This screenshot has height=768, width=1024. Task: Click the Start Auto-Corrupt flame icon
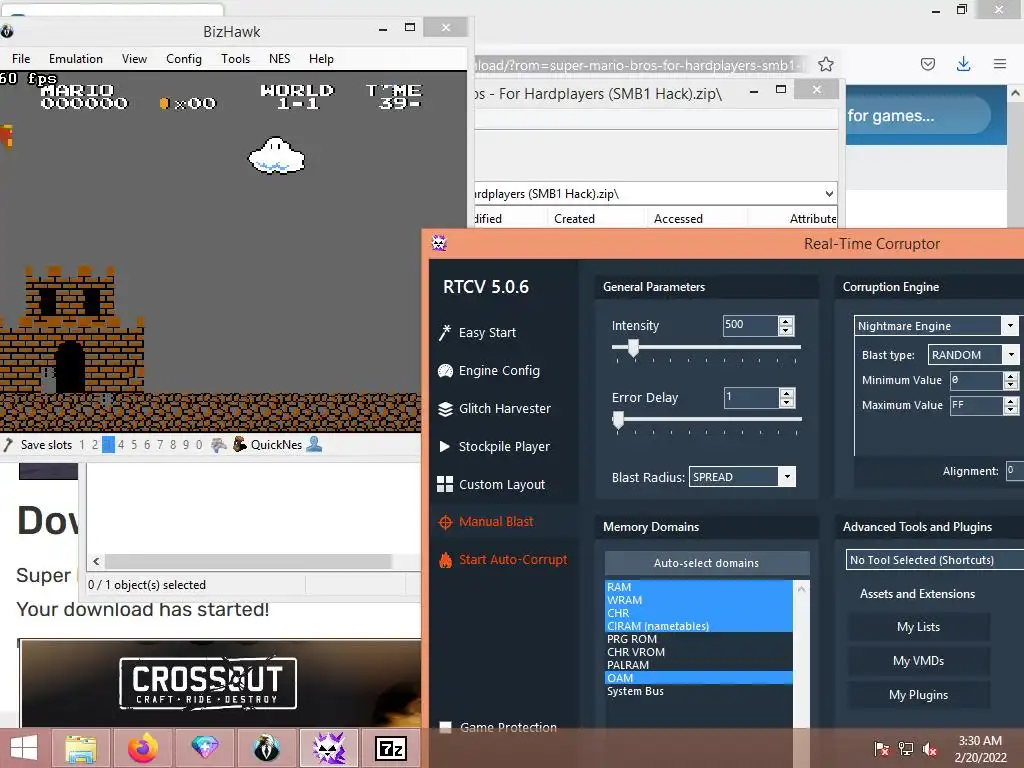click(x=445, y=560)
